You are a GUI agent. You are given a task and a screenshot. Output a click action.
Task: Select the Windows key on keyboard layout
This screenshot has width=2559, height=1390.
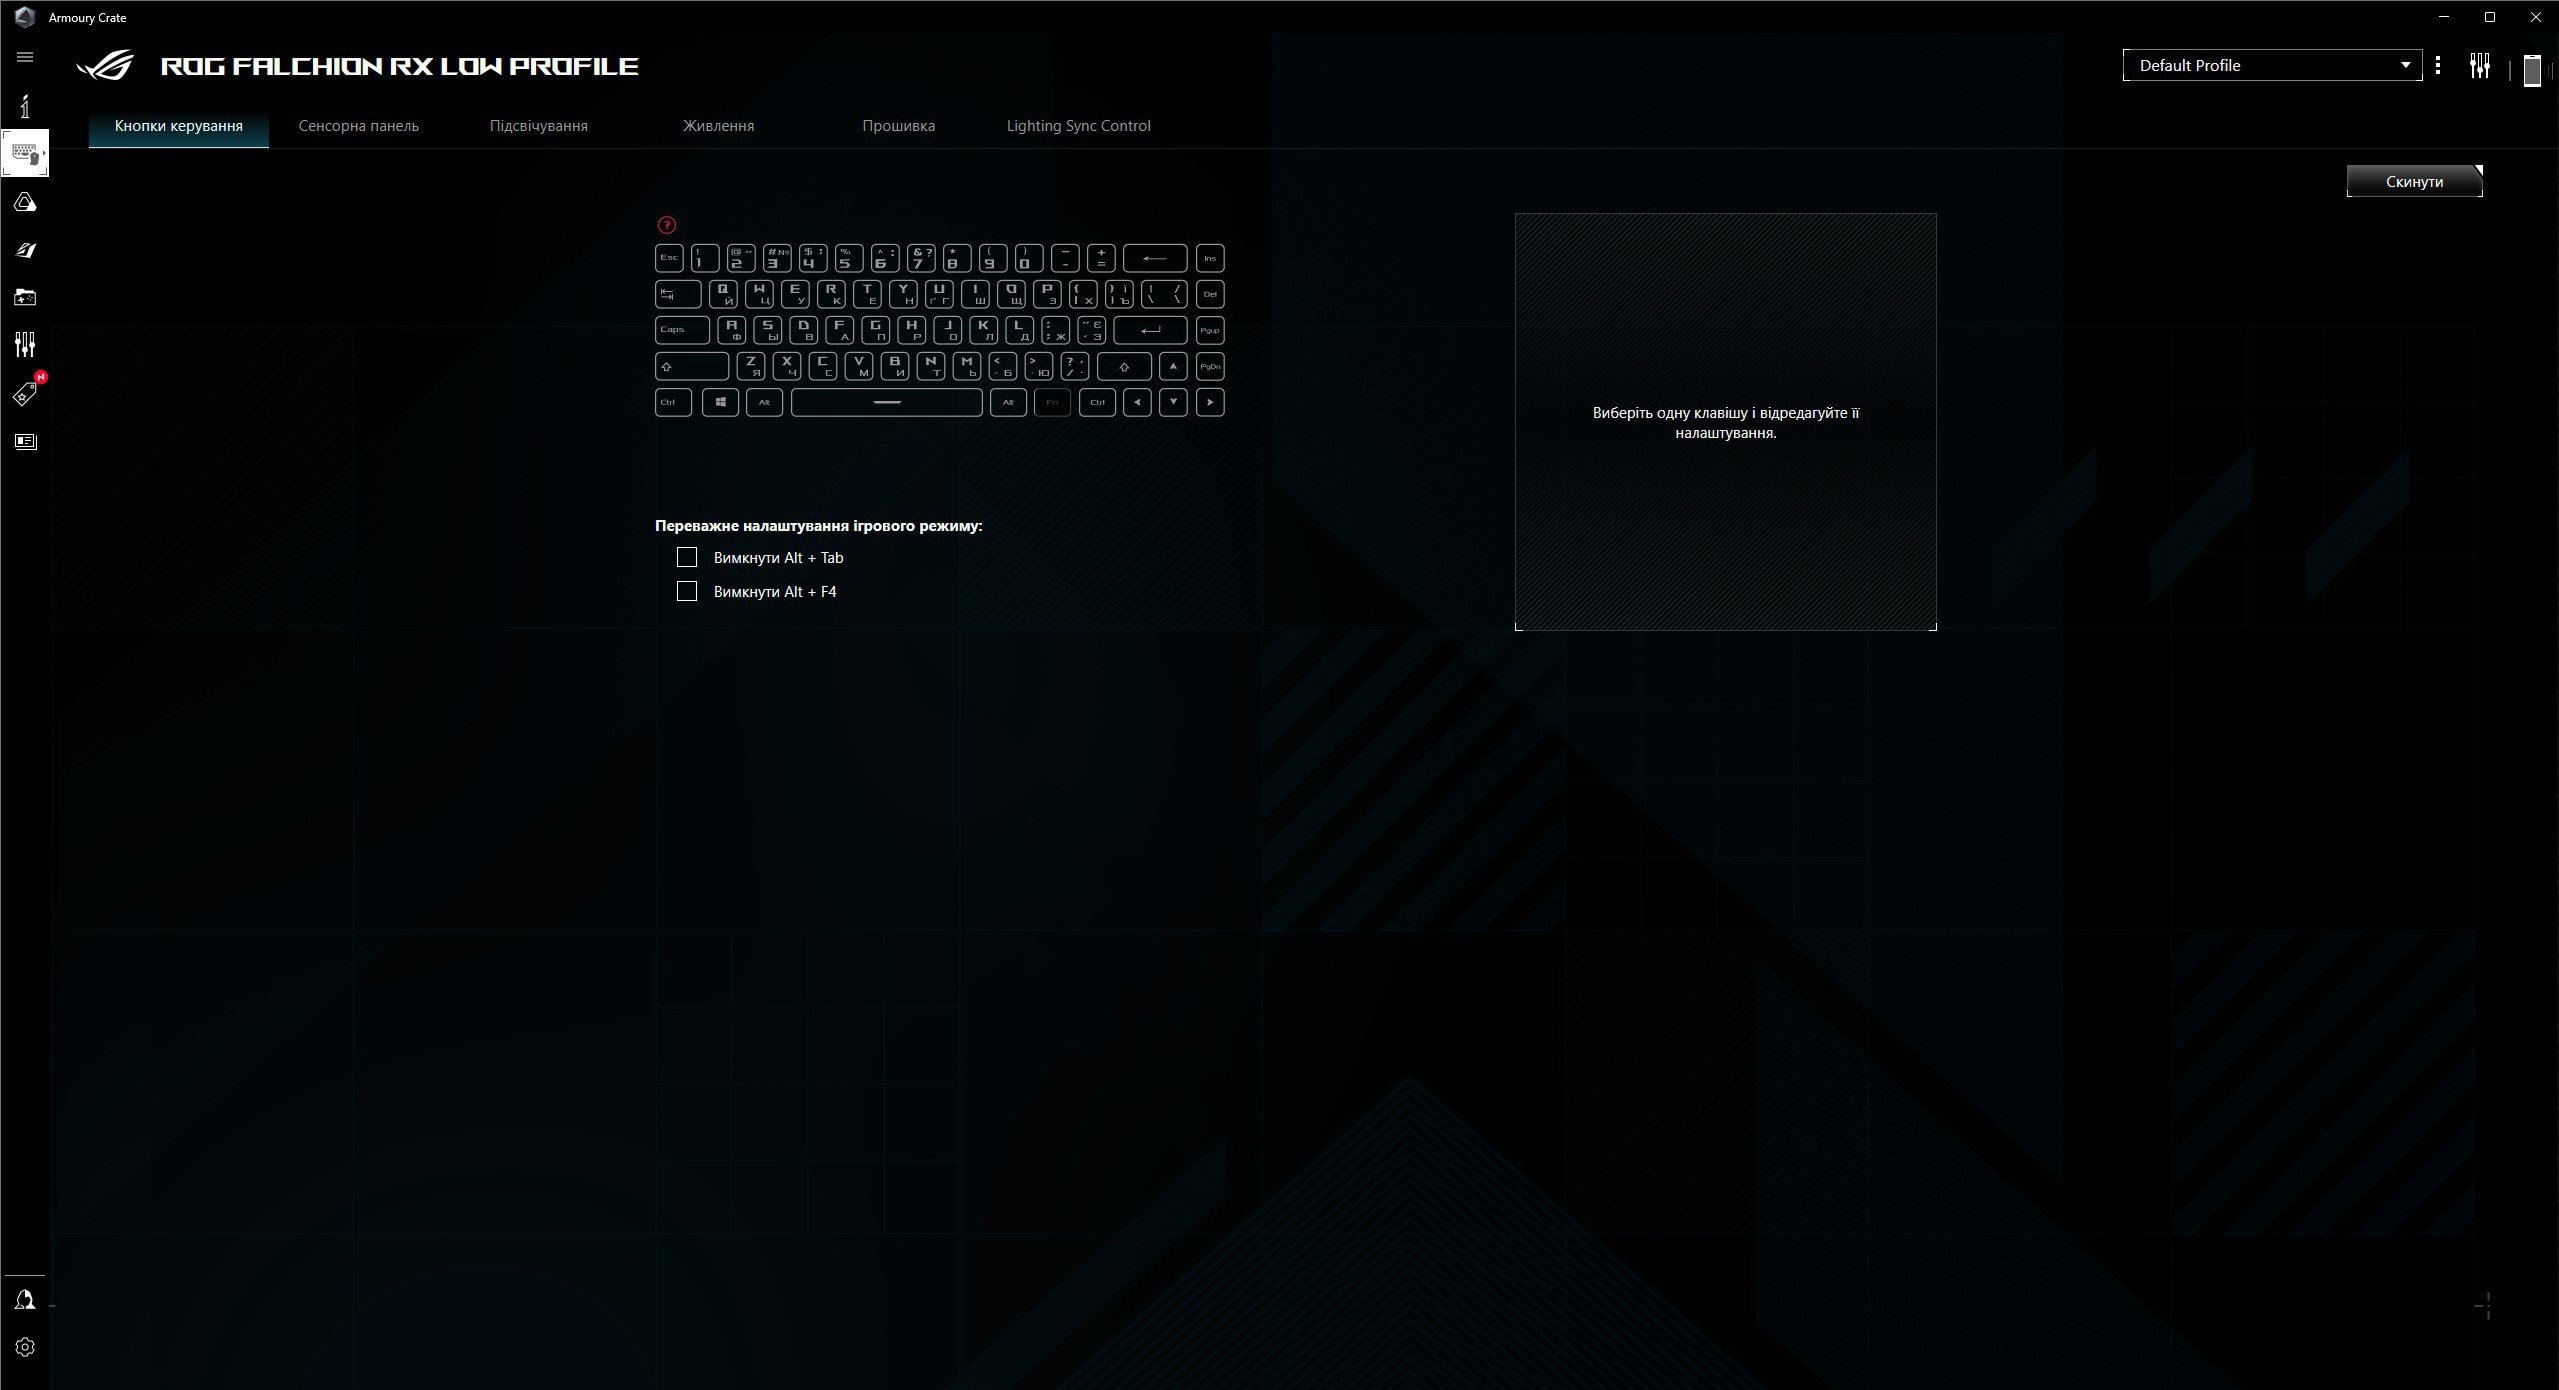(720, 402)
